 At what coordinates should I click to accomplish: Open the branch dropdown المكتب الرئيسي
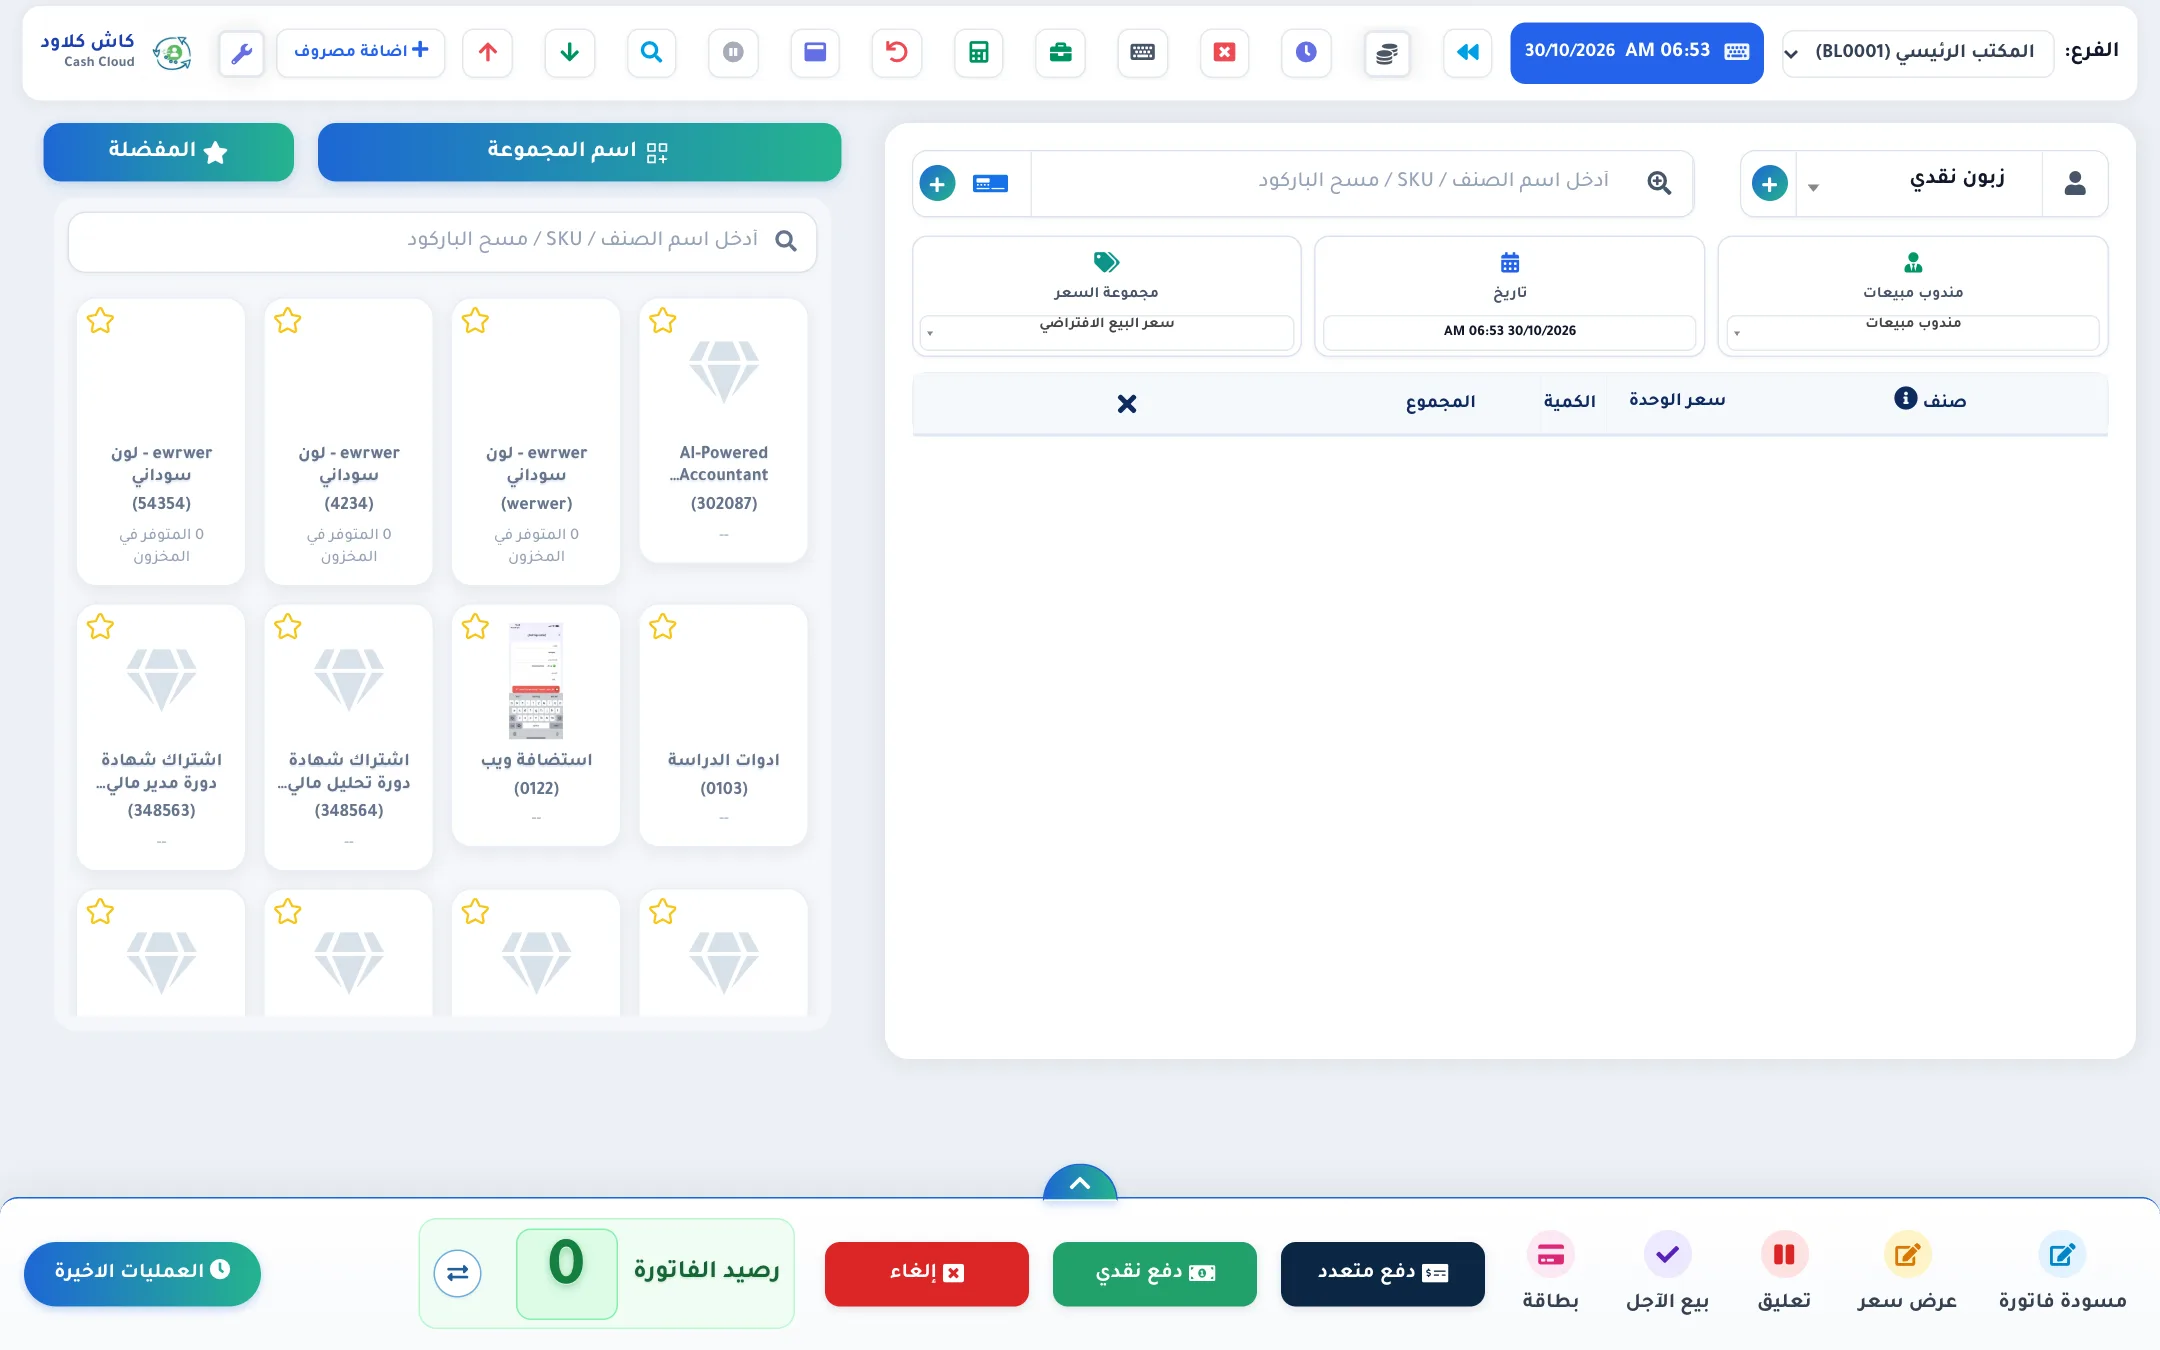pos(1918,52)
